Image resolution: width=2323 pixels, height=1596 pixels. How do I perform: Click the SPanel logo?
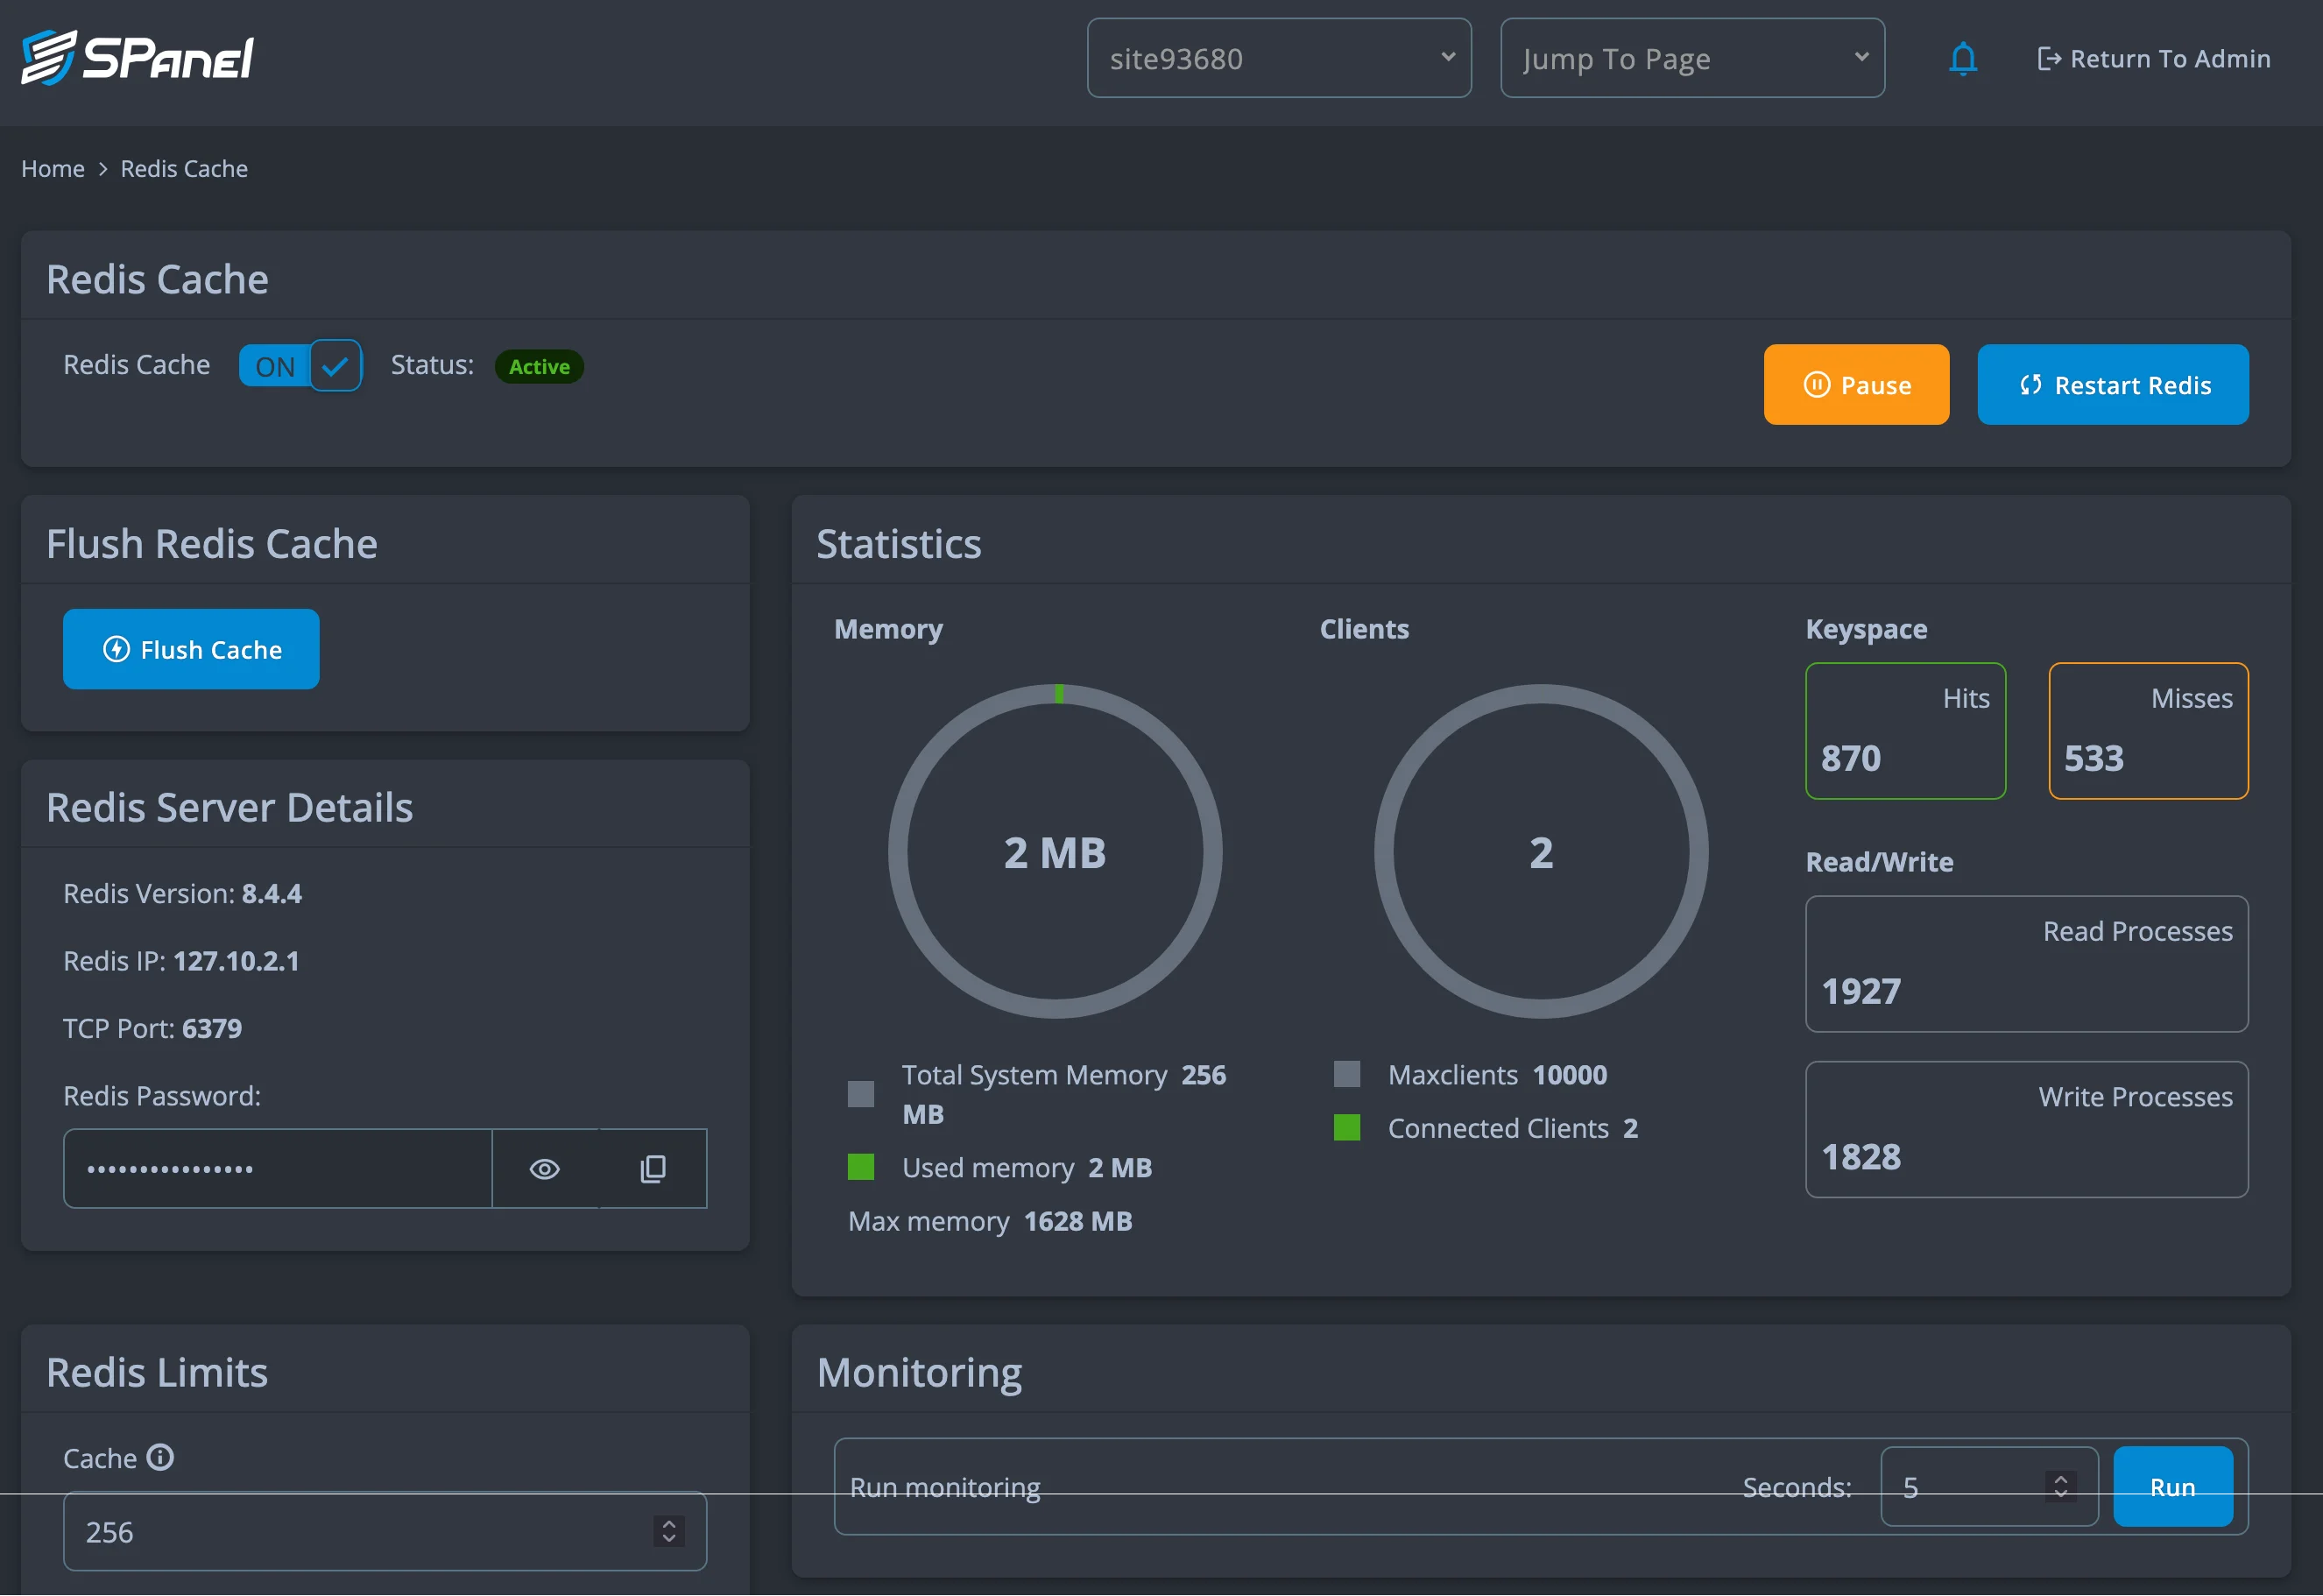137,58
